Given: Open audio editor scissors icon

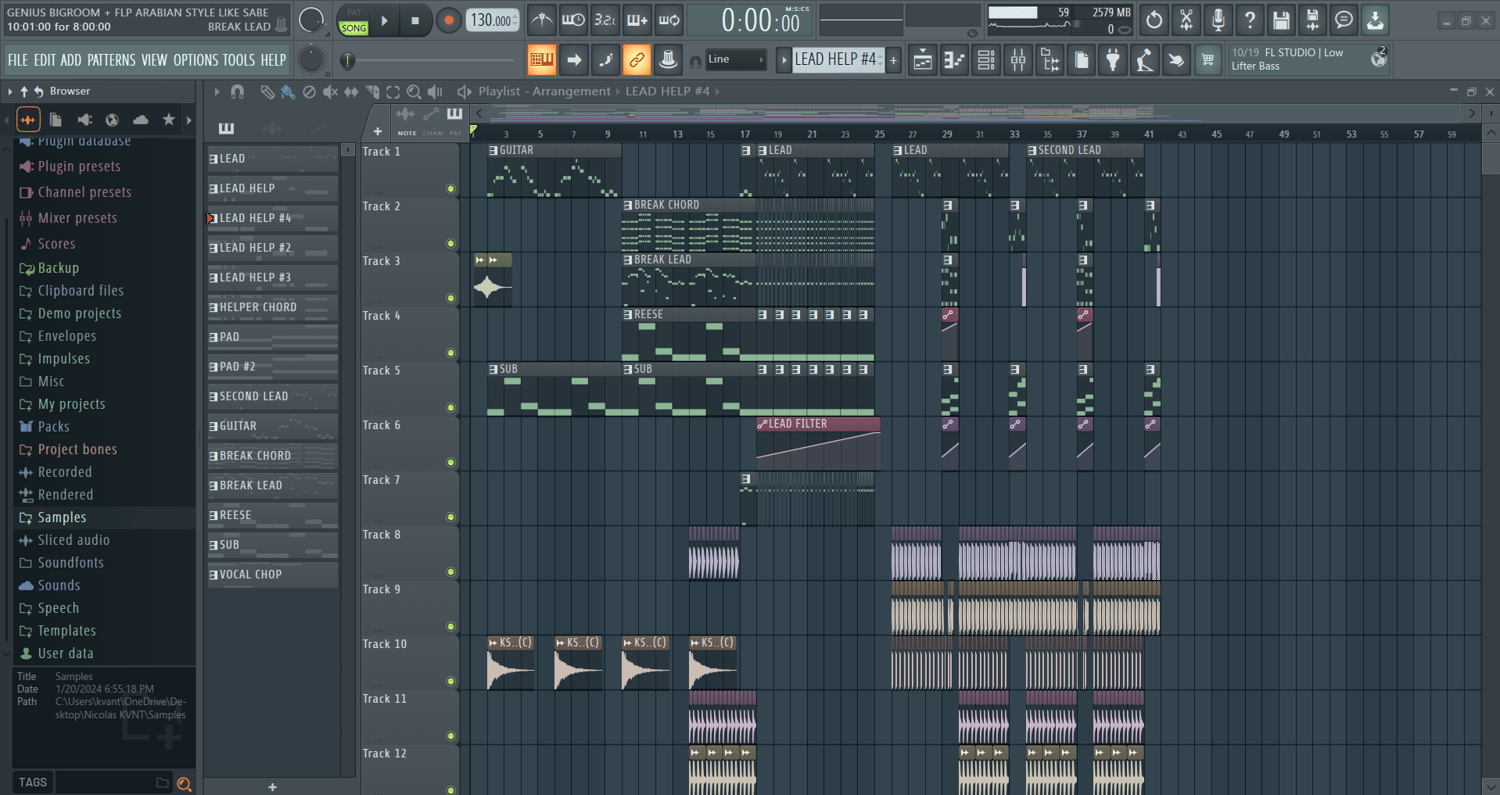Looking at the screenshot, I should 1186,19.
